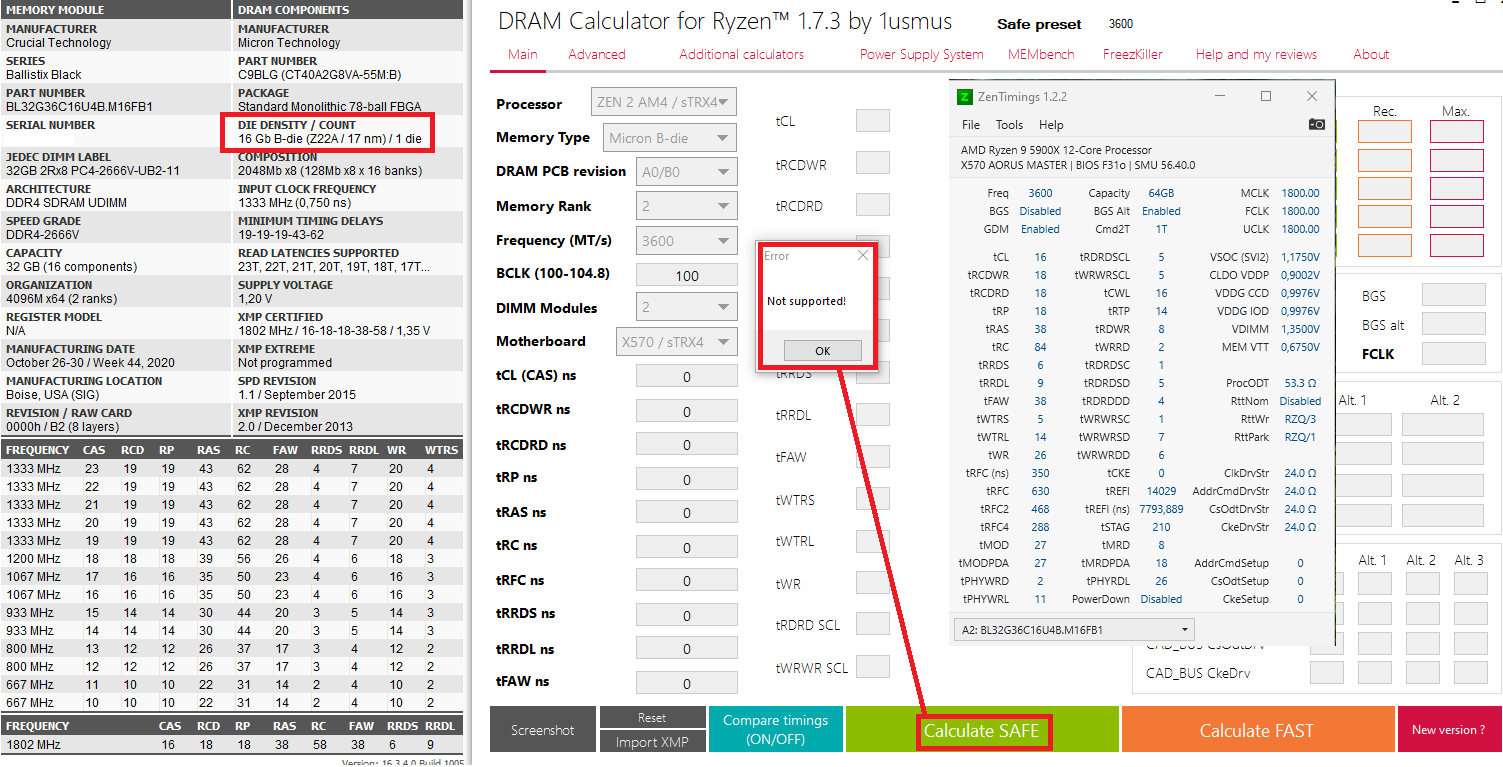The width and height of the screenshot is (1503, 767).
Task: Click the 1200 MHz timing row
Action: 232,559
